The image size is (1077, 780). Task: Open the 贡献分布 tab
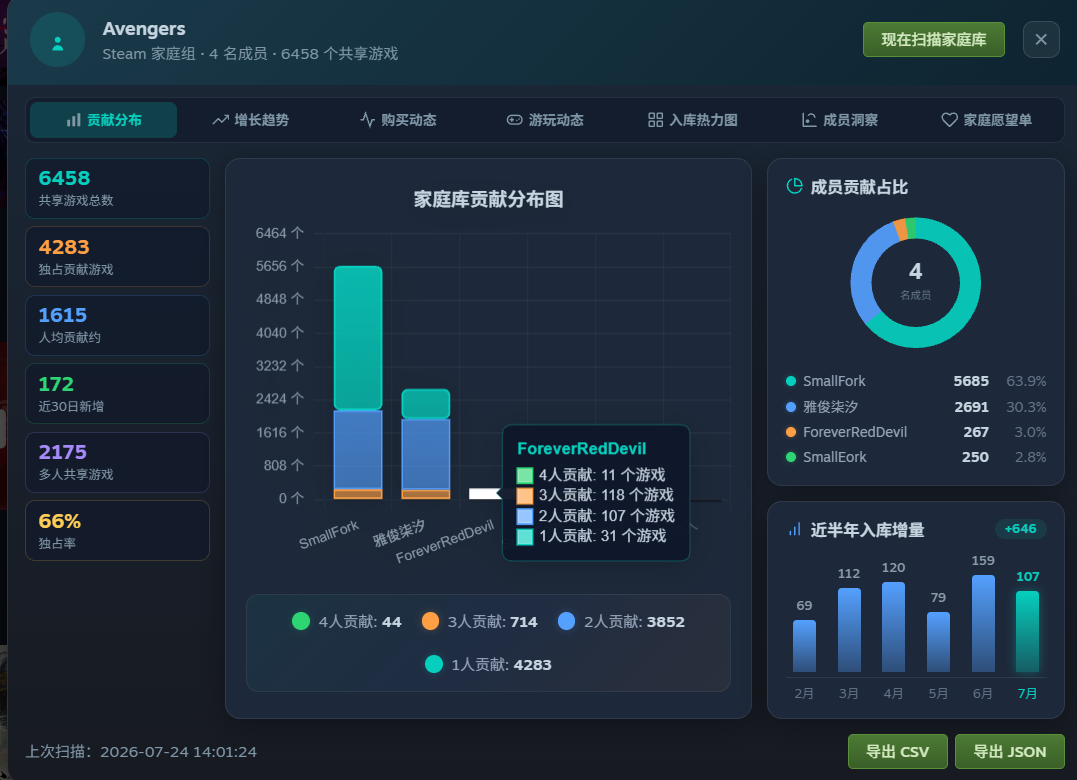click(104, 120)
